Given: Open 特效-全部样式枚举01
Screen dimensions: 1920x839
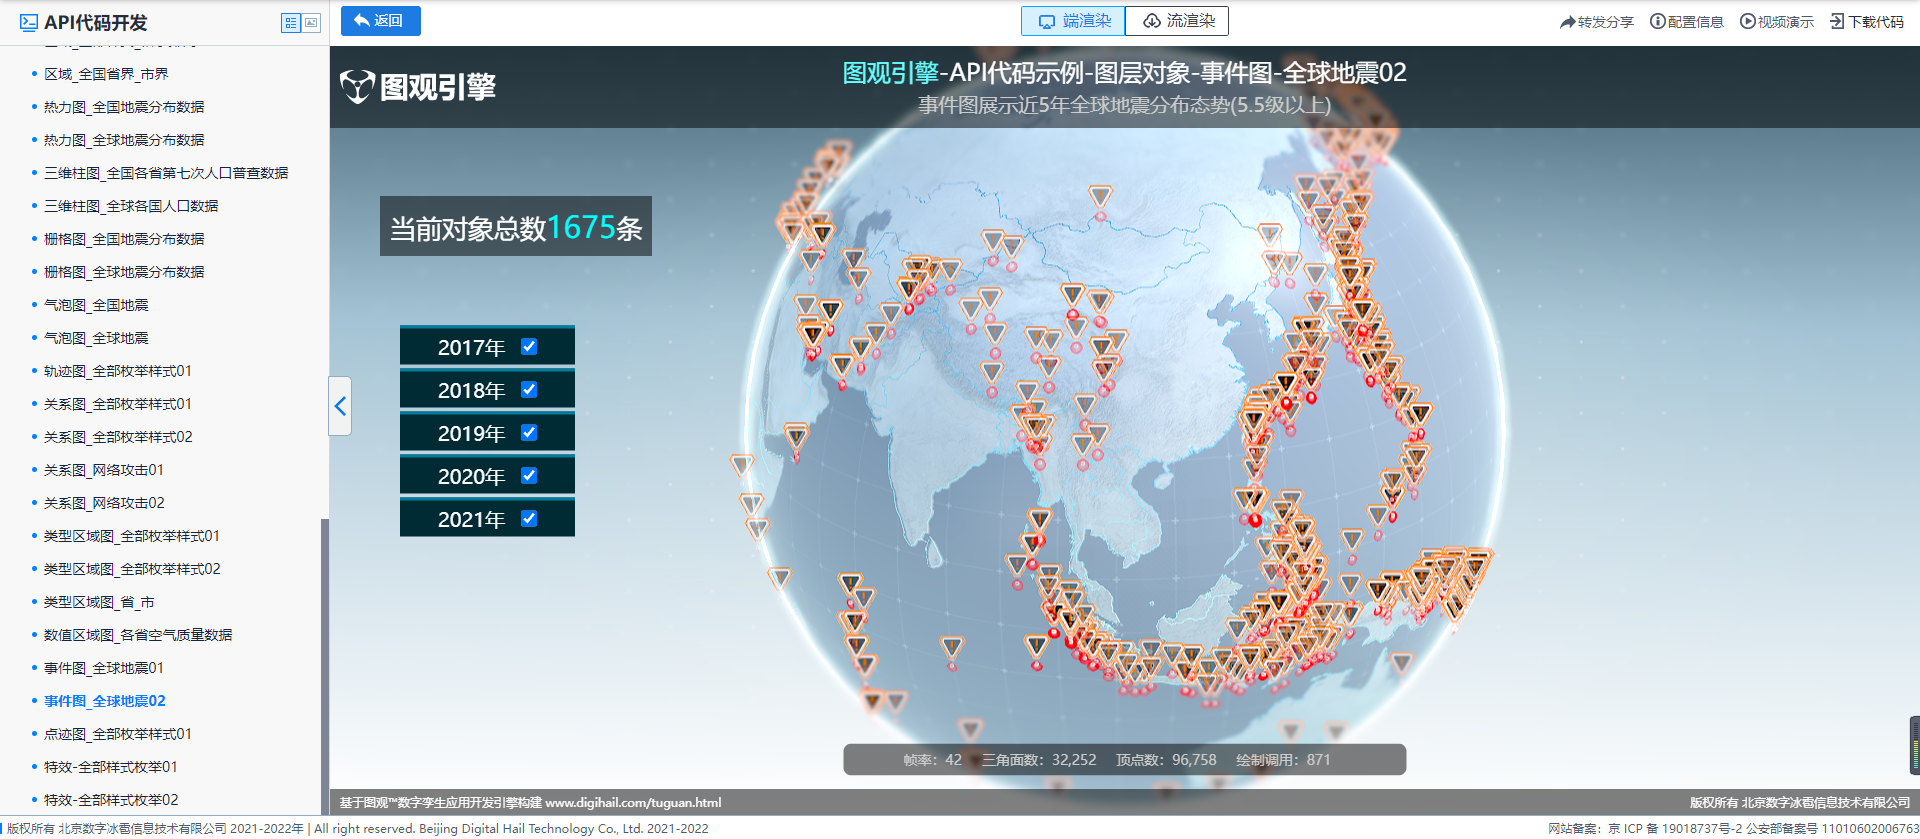Looking at the screenshot, I should tap(111, 767).
